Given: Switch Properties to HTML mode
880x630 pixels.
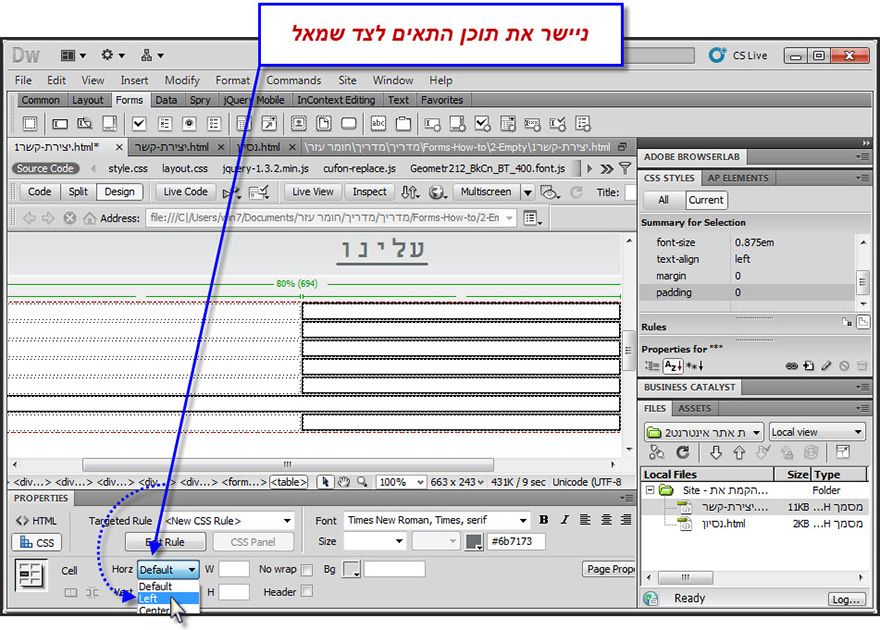Looking at the screenshot, I should pyautogui.click(x=36, y=521).
